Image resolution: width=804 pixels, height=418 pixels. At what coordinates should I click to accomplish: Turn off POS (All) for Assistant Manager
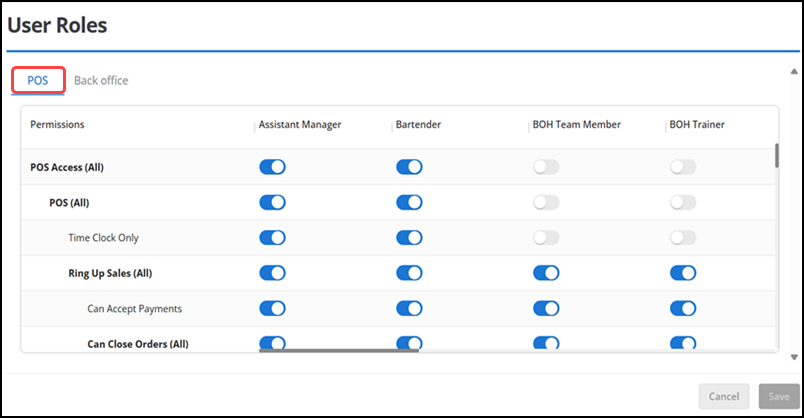[272, 202]
